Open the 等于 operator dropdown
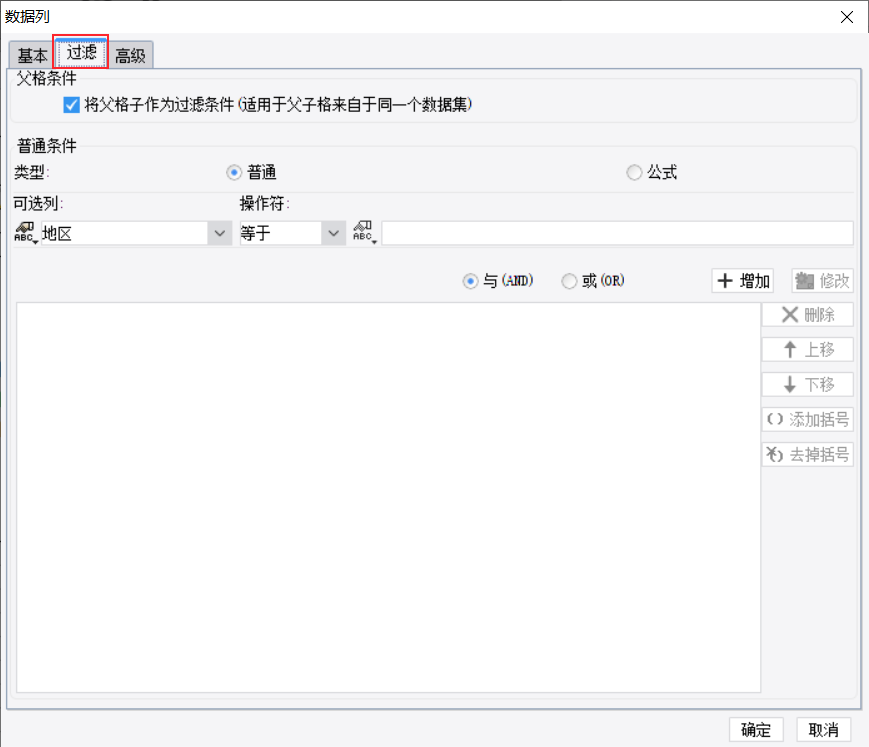869x747 pixels. click(x=333, y=233)
